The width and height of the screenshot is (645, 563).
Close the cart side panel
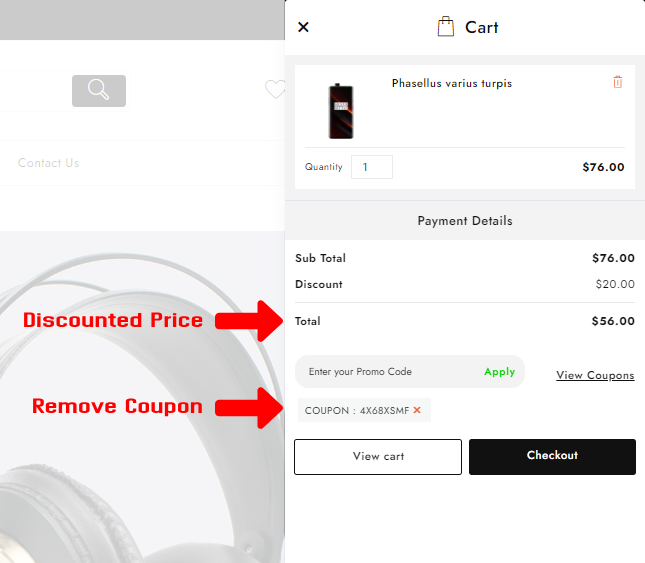click(x=304, y=27)
